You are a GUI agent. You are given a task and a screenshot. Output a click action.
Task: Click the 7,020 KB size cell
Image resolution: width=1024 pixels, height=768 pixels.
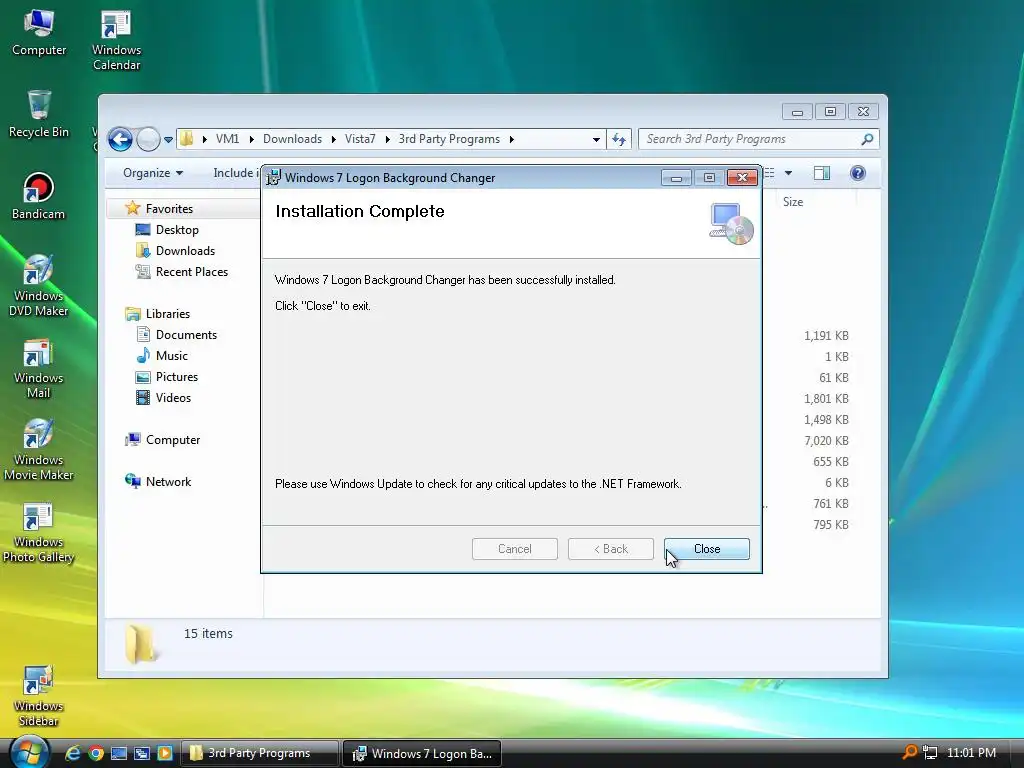[826, 441]
